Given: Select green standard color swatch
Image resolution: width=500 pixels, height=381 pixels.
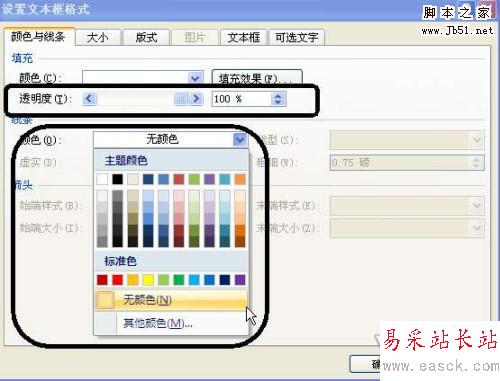Looking at the screenshot, I should pos(179,280).
